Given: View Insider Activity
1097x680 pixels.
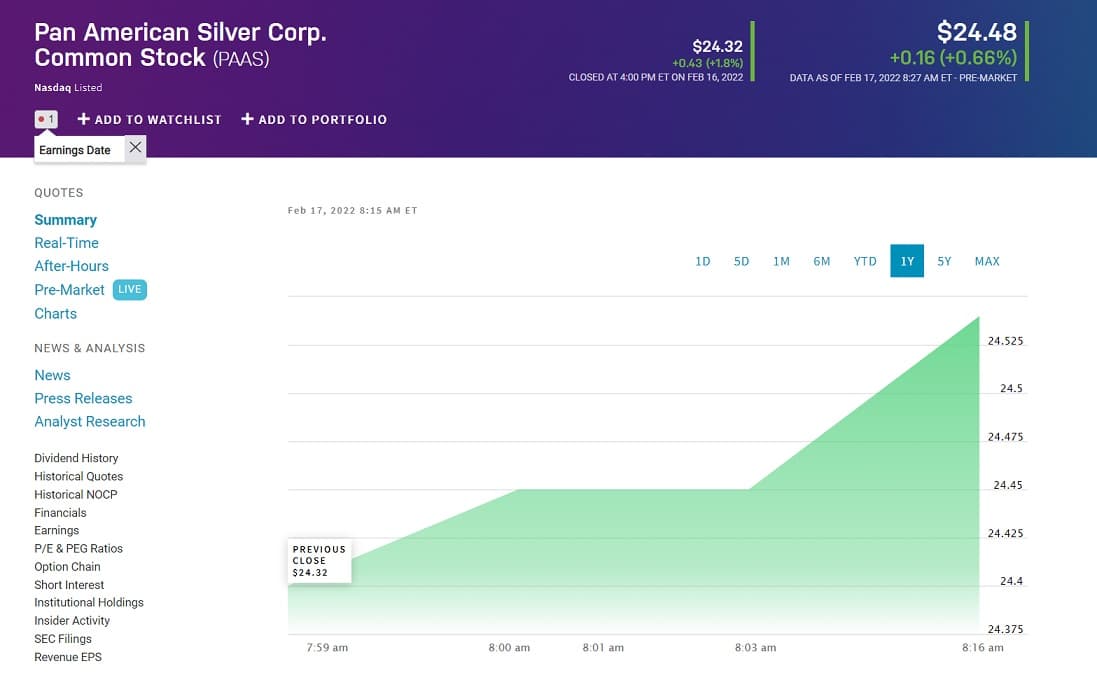Looking at the screenshot, I should coord(72,621).
